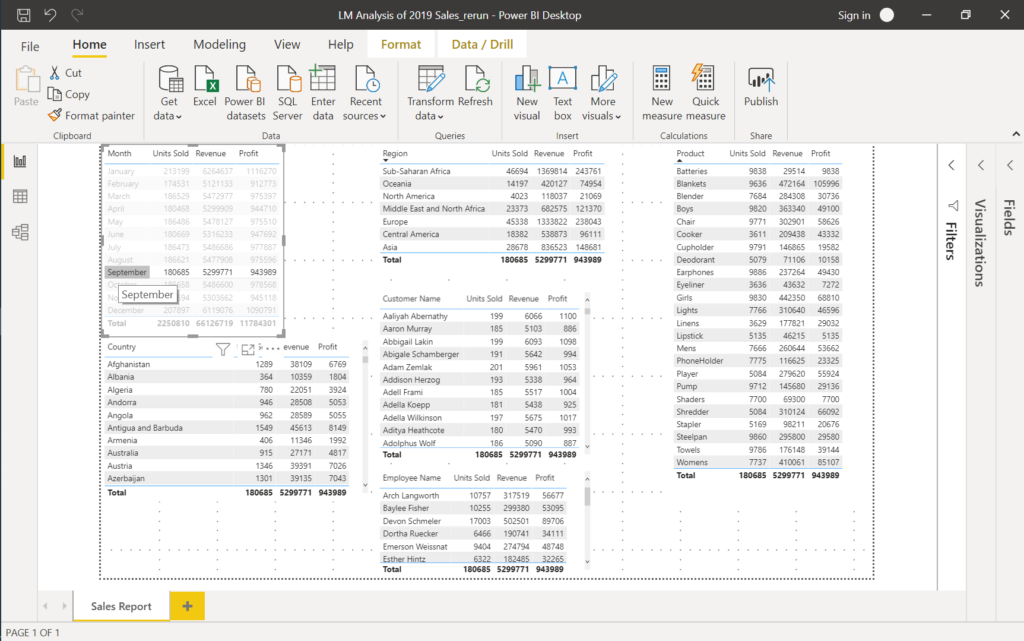The image size is (1024, 641).
Task: Add a new page with plus tab
Action: 187,606
